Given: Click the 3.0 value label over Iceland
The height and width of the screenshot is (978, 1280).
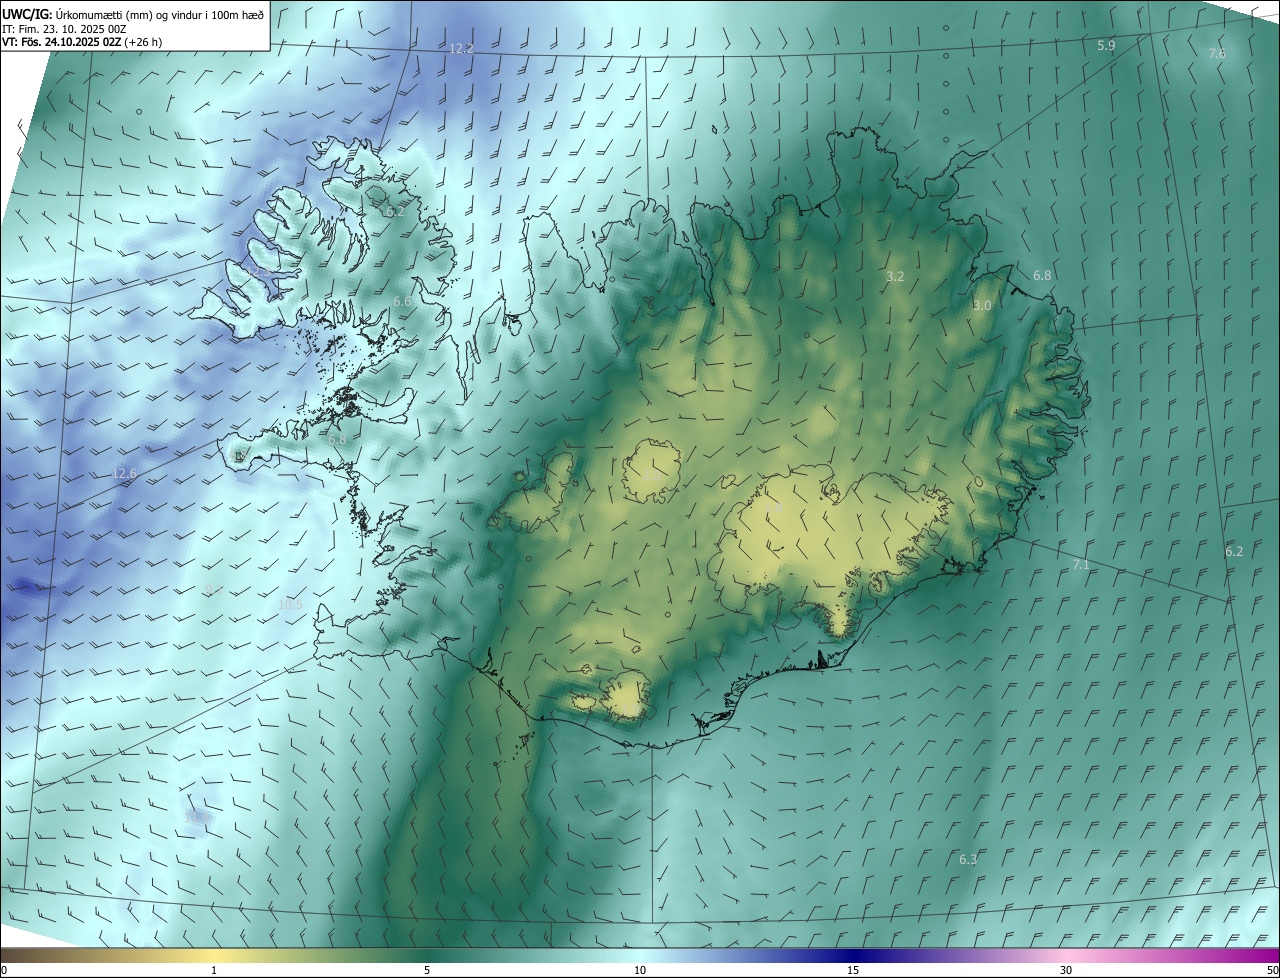Looking at the screenshot, I should 982,306.
